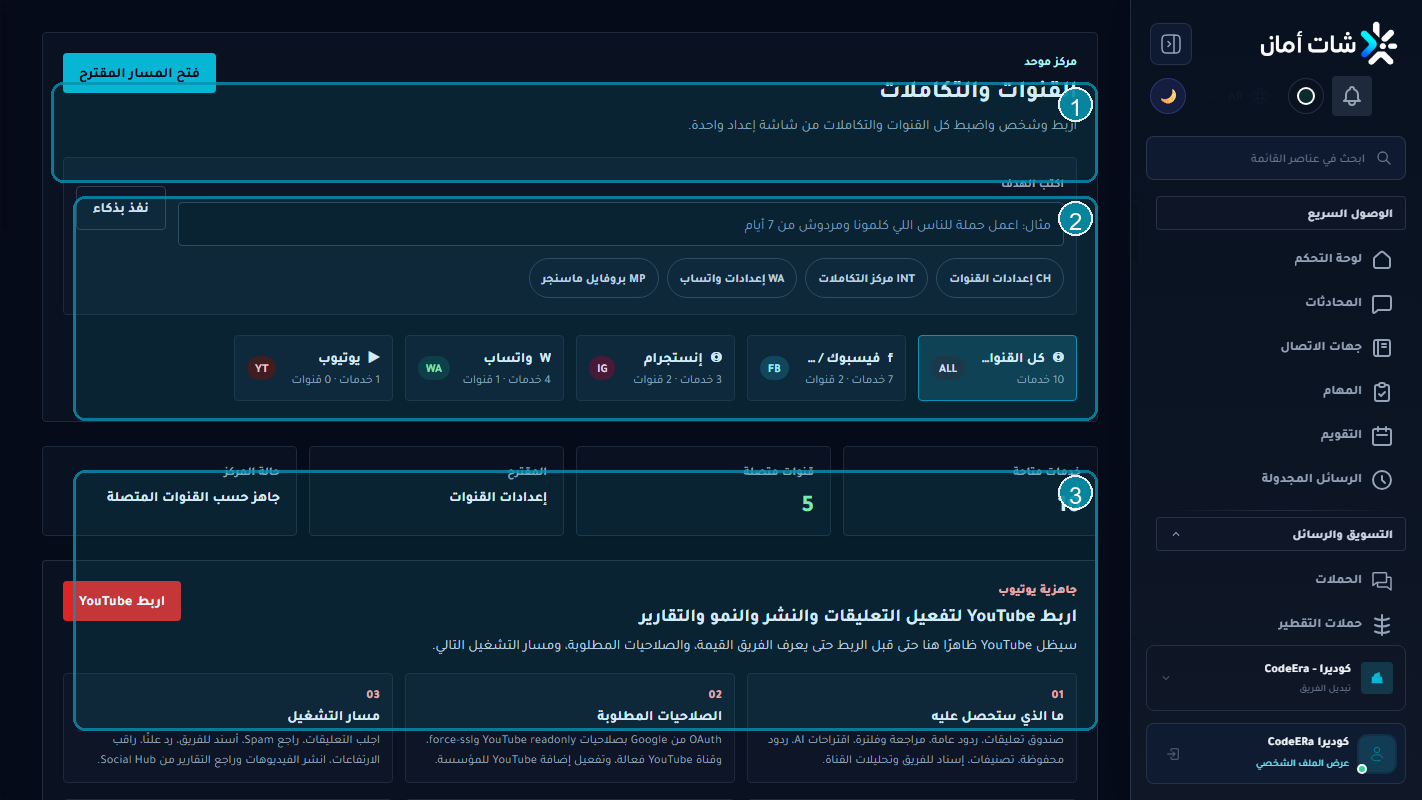Click the red اربط YouTube button
The image size is (1422, 800).
click(122, 601)
